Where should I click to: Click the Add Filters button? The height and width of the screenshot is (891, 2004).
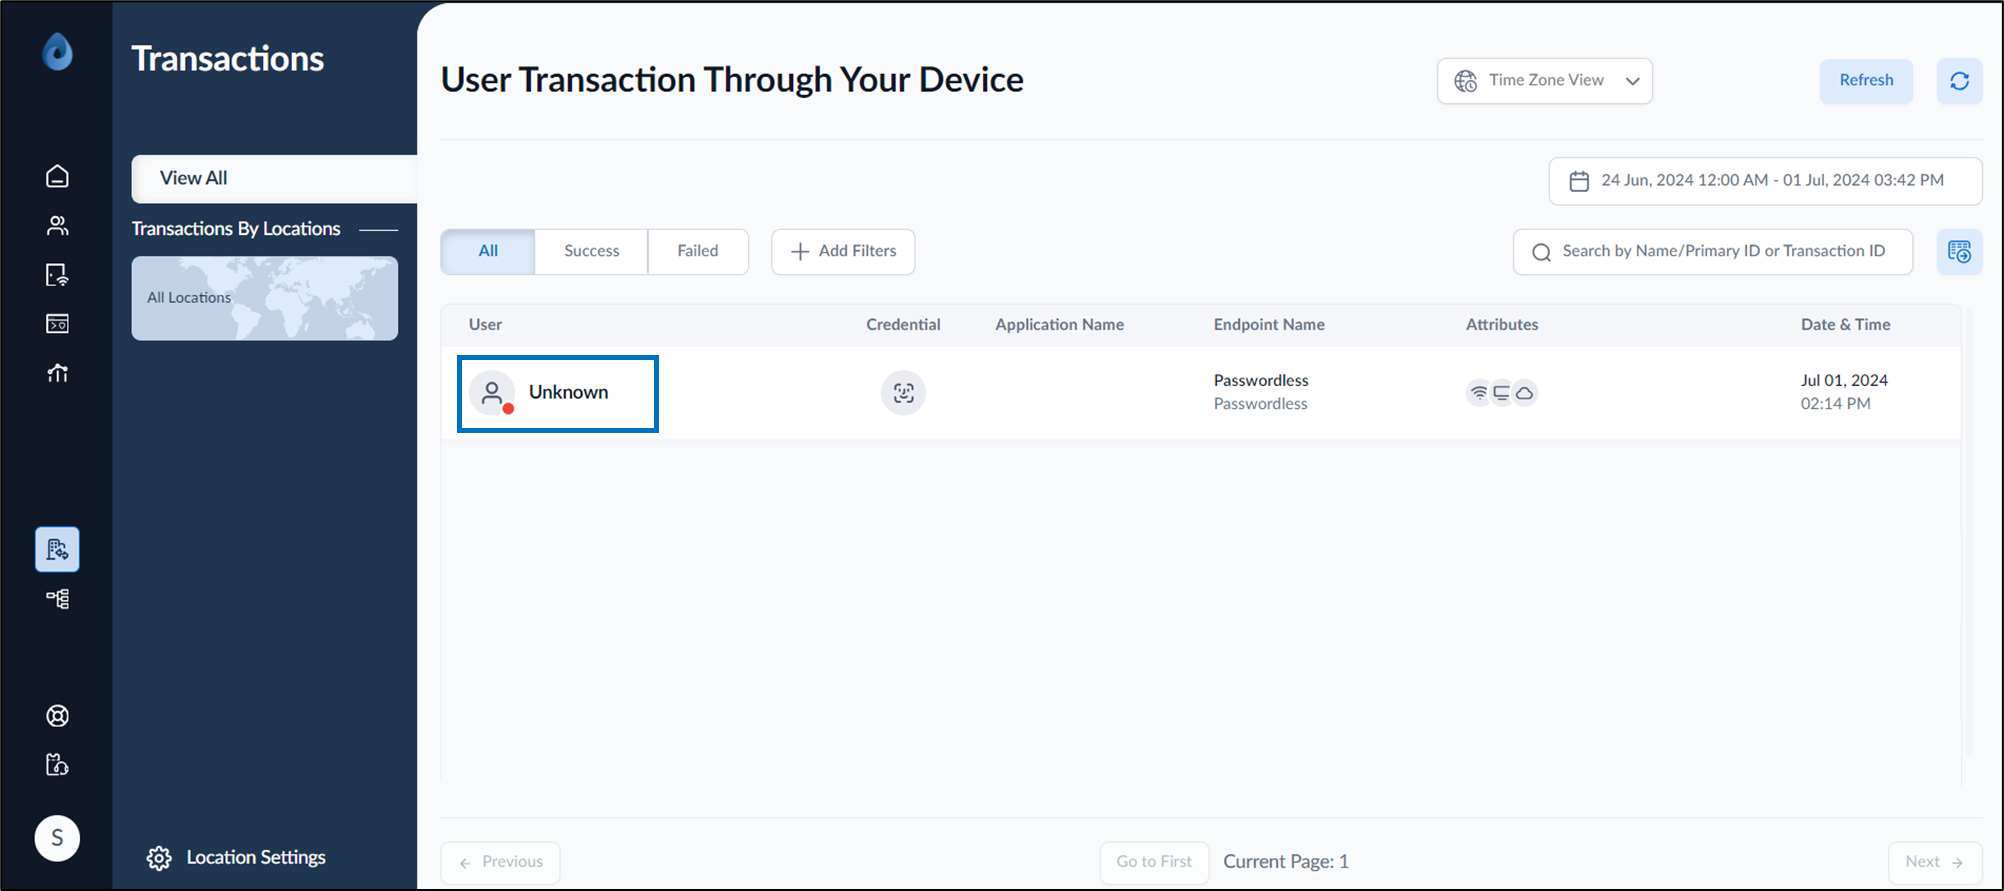click(x=843, y=251)
